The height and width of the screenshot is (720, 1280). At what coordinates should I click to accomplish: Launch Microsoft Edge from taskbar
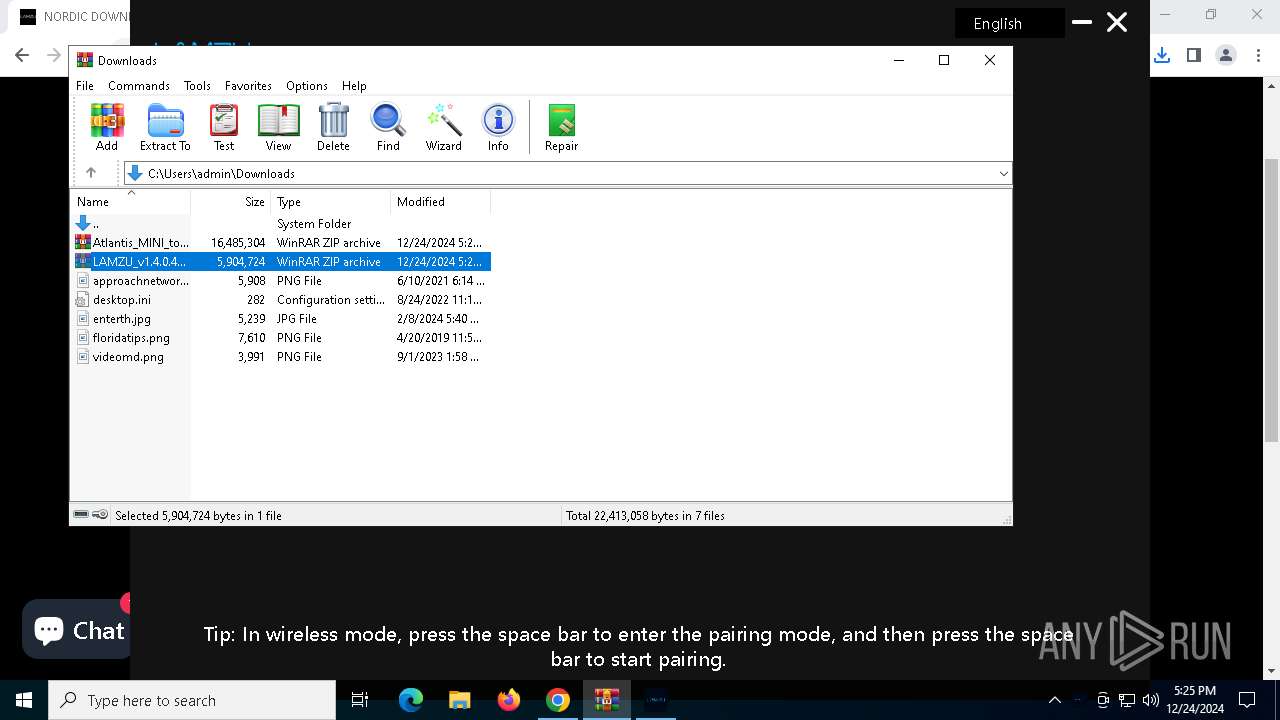coord(411,700)
